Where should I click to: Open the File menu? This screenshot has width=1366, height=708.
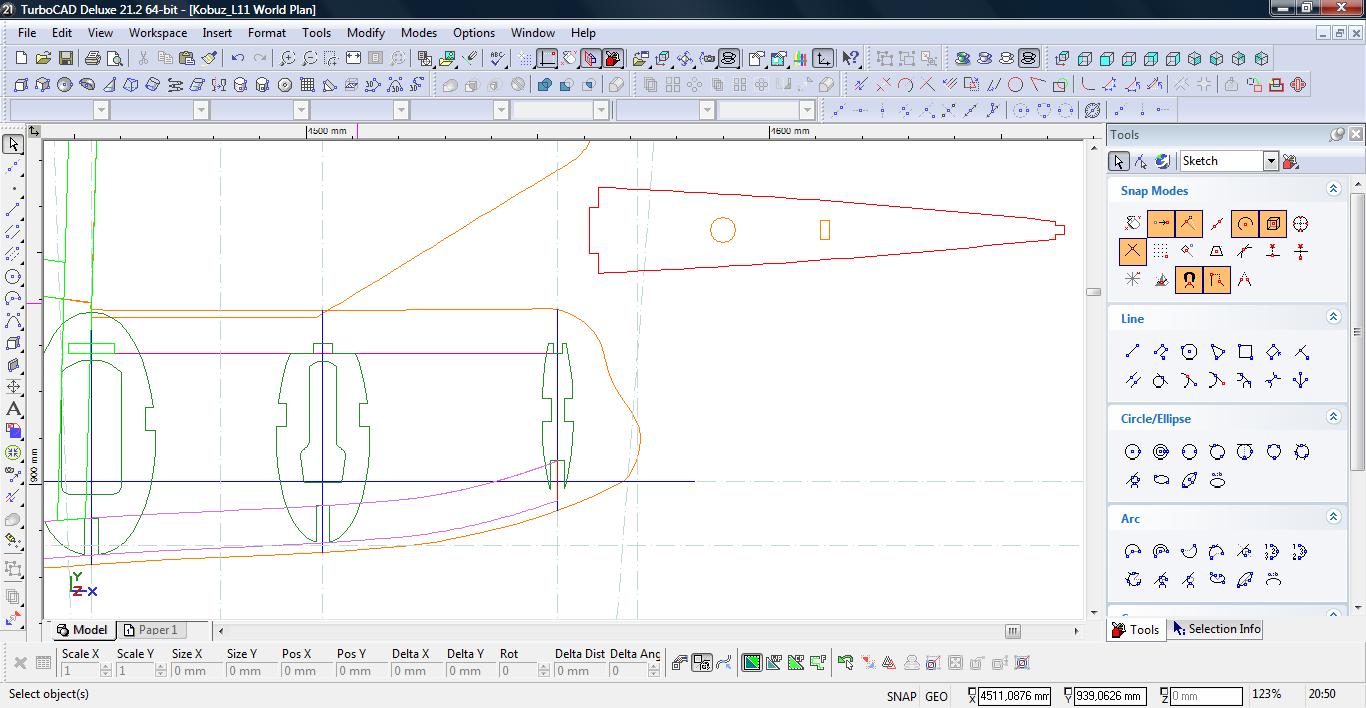pyautogui.click(x=27, y=33)
